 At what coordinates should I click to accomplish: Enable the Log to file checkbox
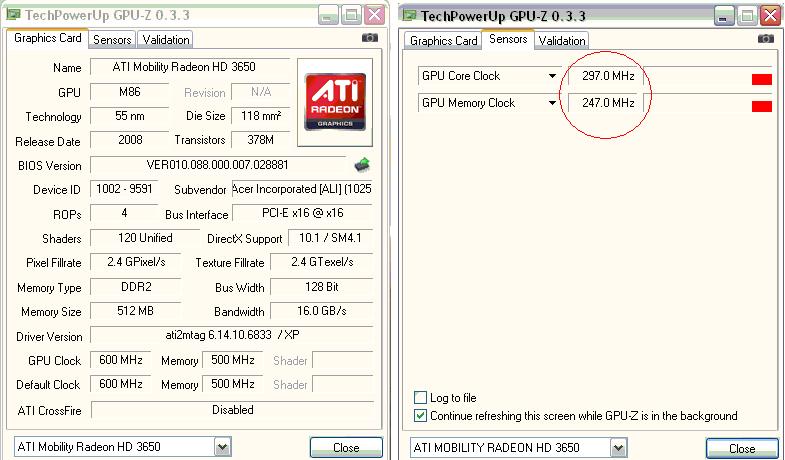pos(420,397)
